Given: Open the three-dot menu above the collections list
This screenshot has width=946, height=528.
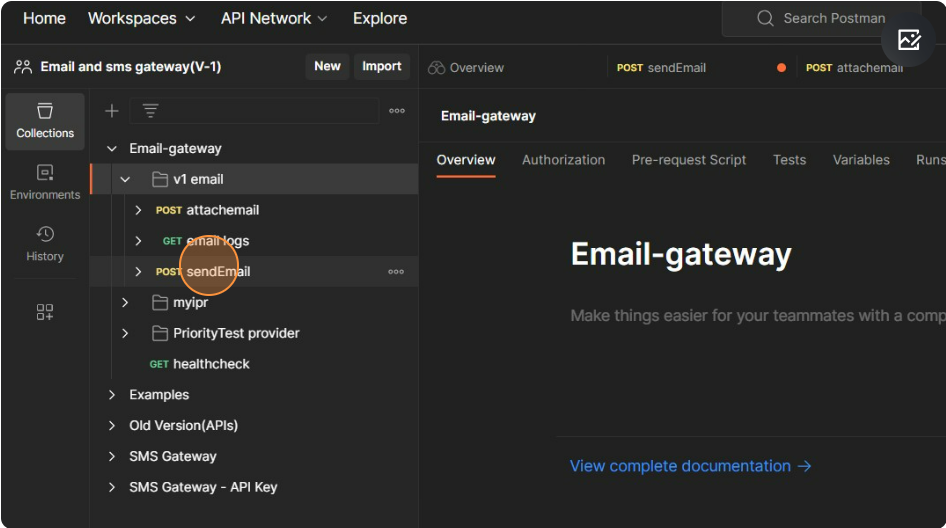Looking at the screenshot, I should (397, 111).
